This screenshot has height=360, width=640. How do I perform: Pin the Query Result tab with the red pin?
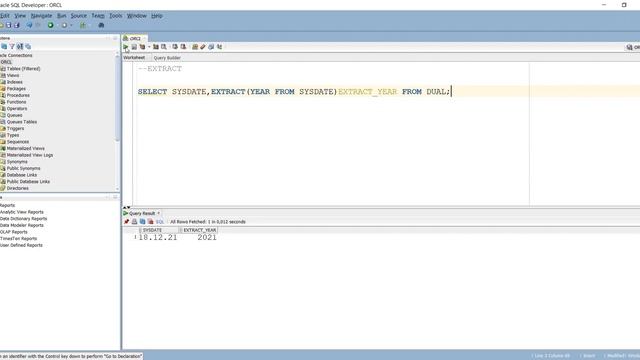pos(127,222)
